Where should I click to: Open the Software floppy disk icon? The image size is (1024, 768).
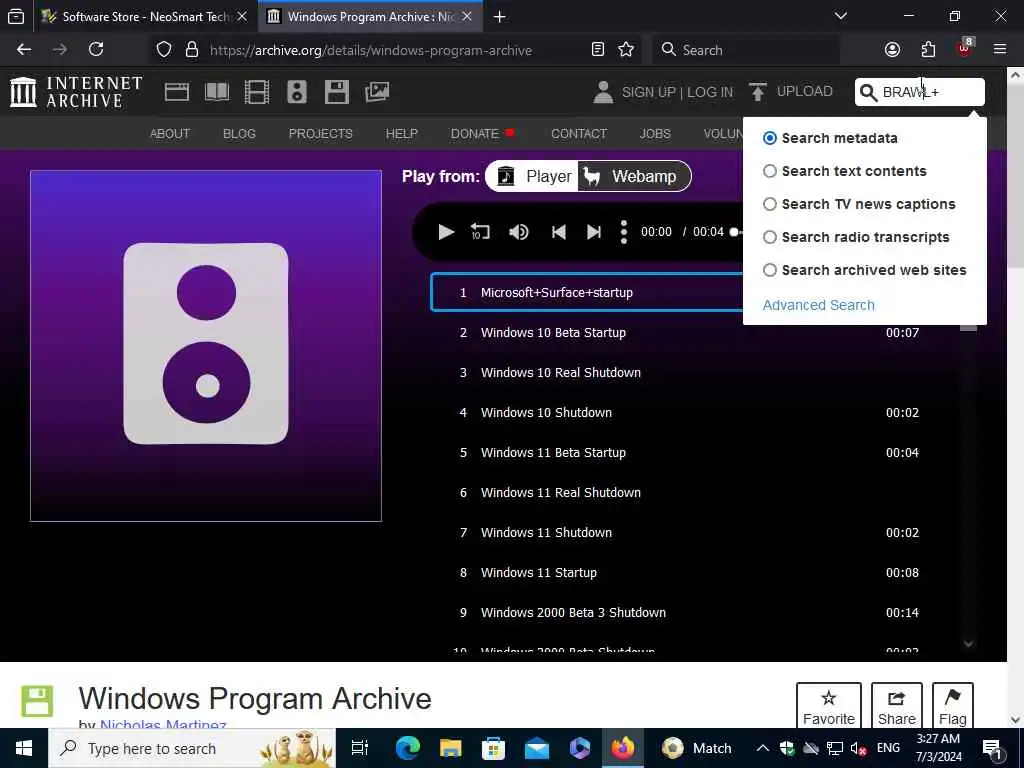tap(337, 92)
